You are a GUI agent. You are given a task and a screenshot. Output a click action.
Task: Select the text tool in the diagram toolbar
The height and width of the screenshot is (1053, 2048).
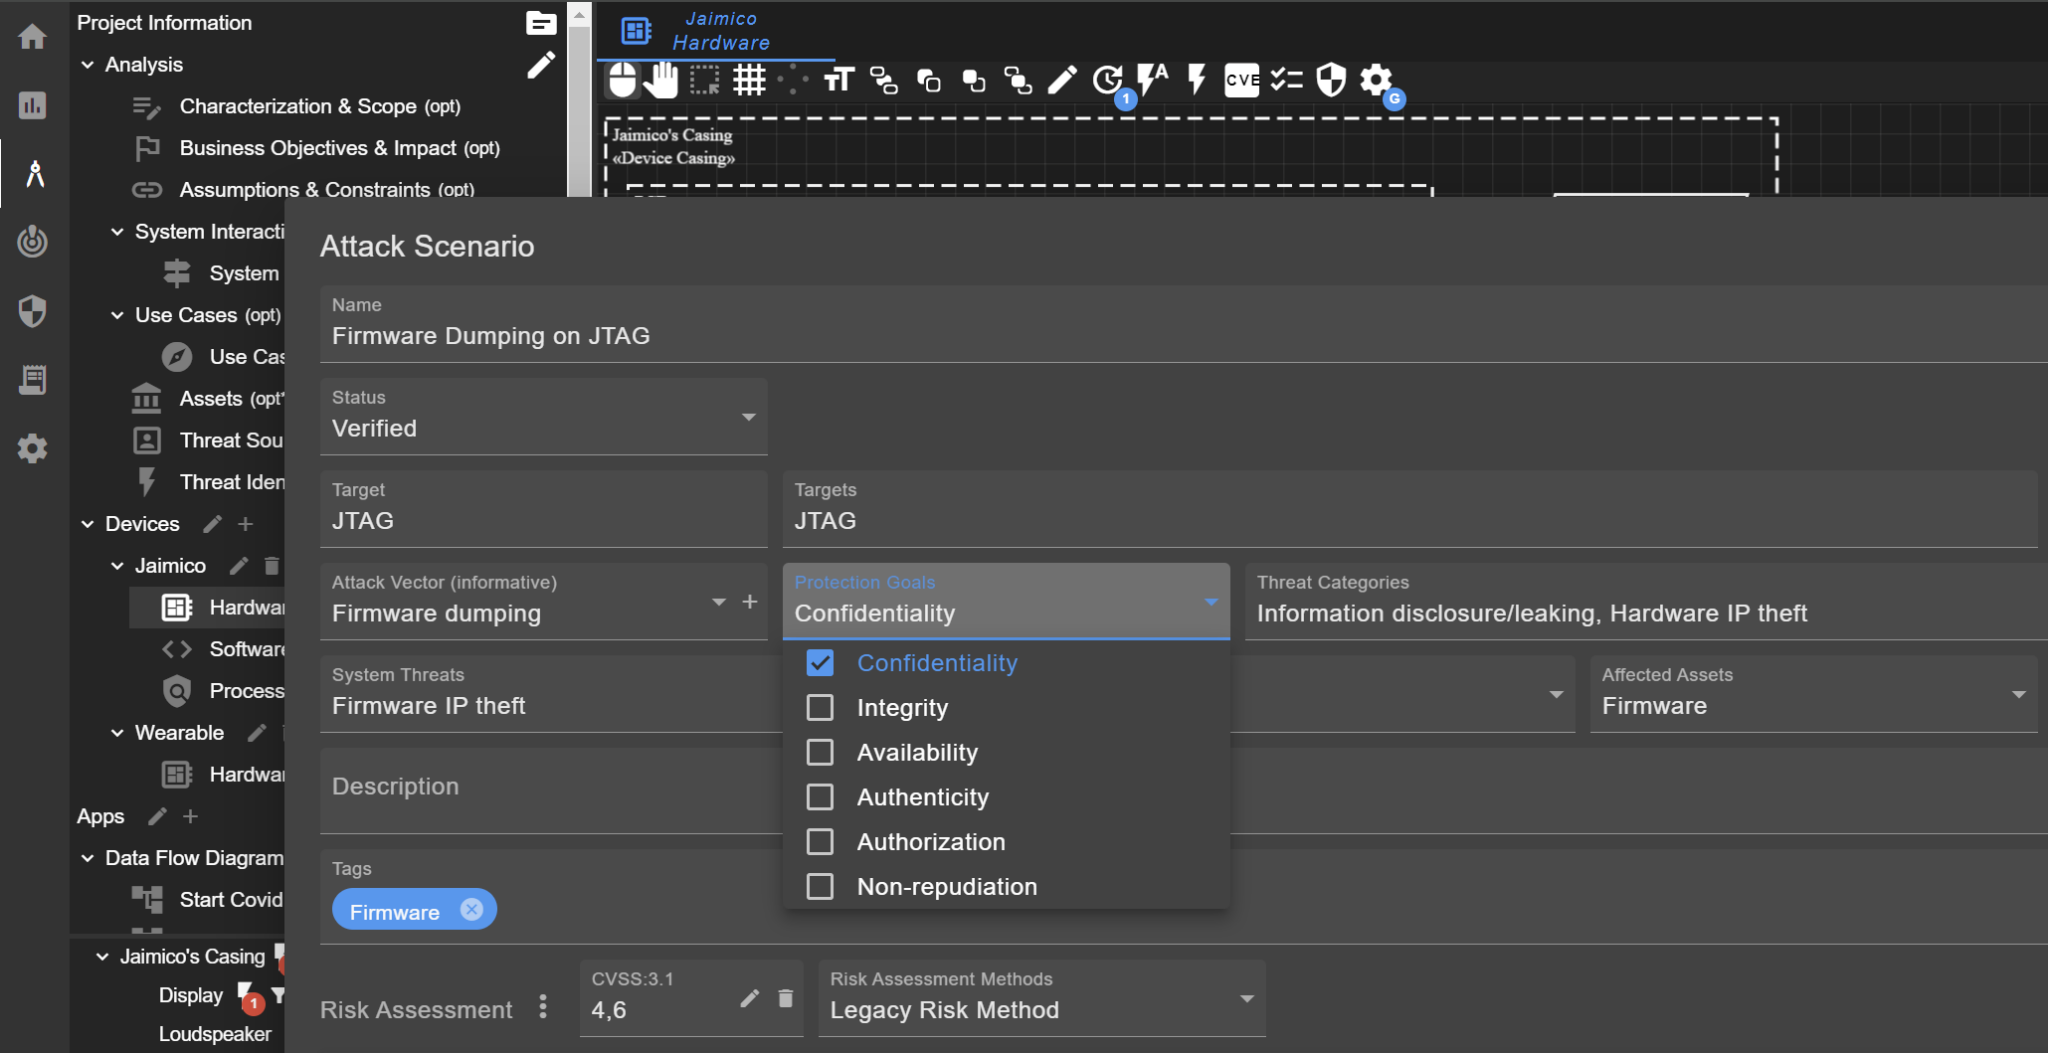pos(838,80)
